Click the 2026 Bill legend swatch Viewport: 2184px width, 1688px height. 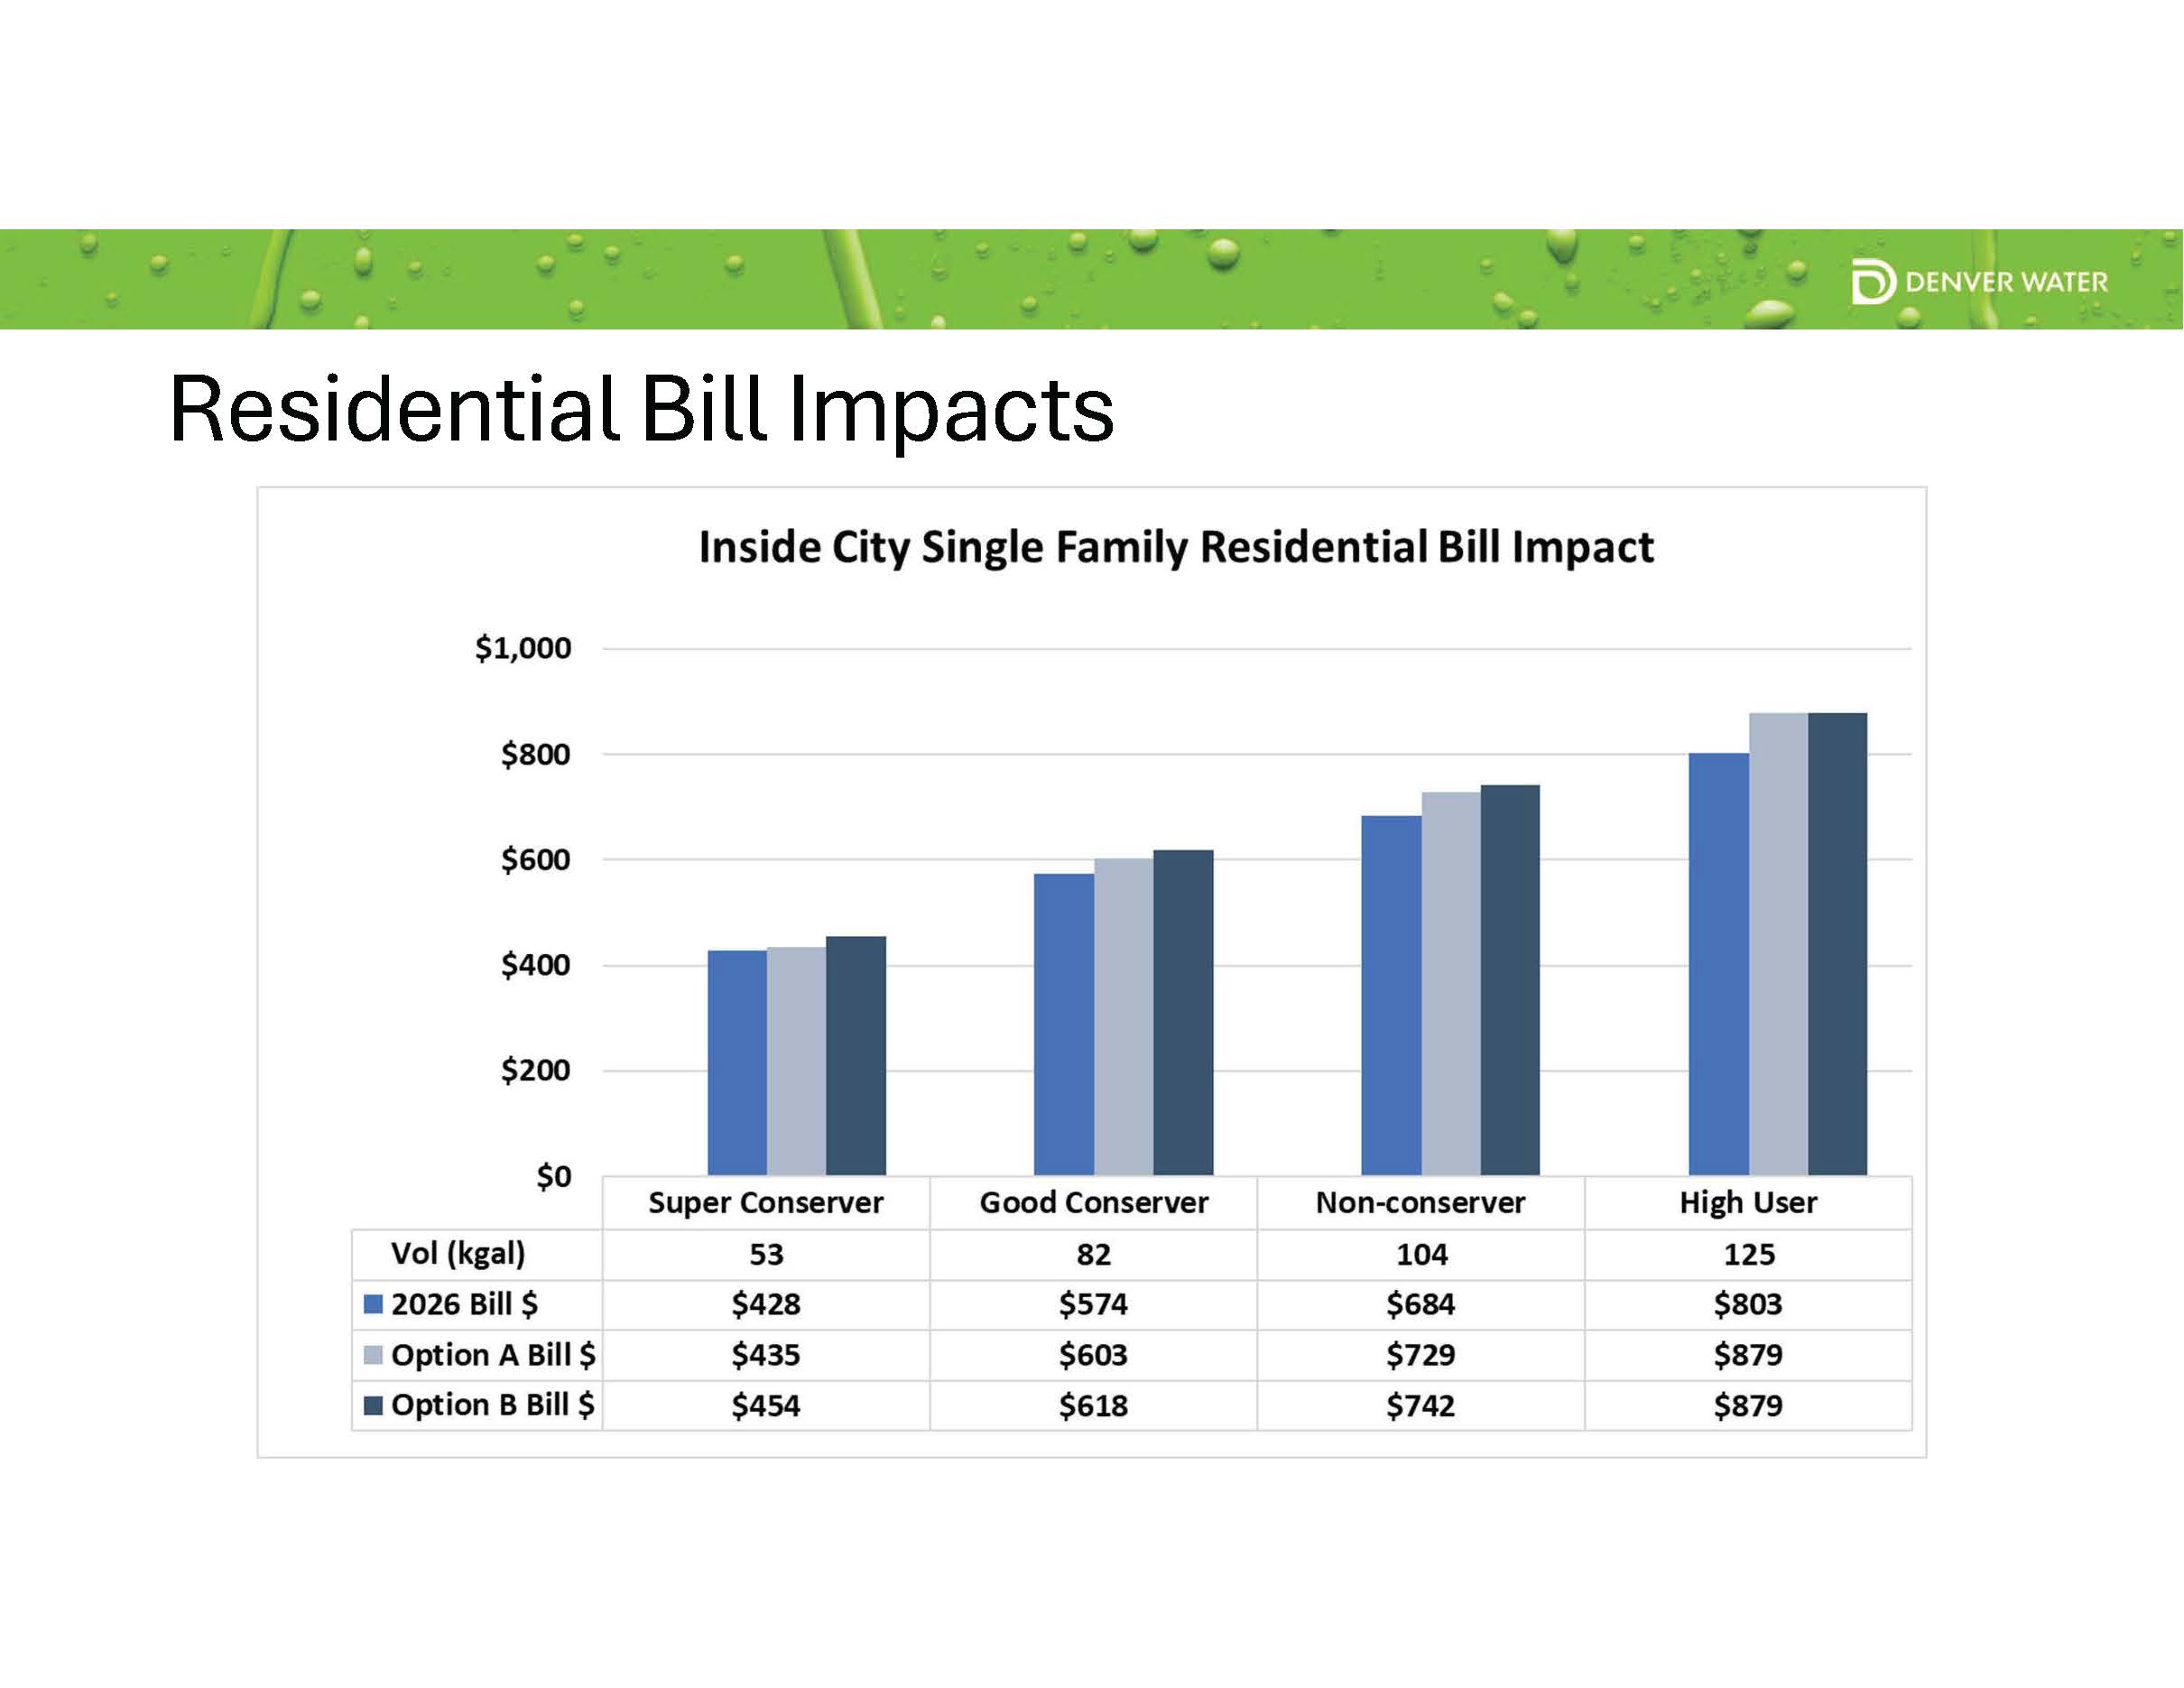coord(373,1304)
